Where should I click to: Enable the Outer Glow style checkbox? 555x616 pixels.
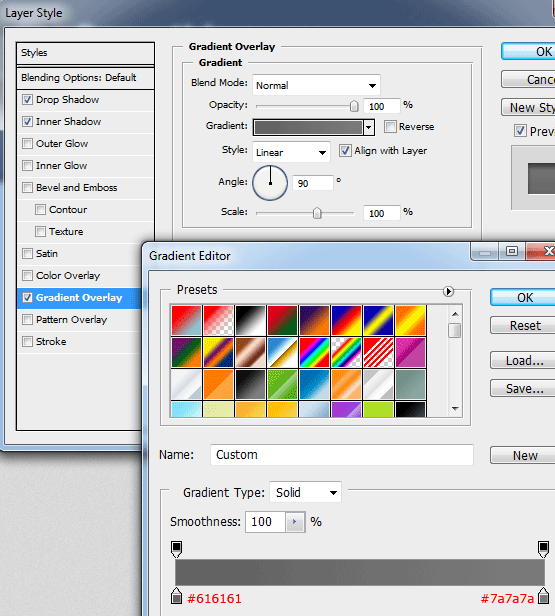pos(27,143)
